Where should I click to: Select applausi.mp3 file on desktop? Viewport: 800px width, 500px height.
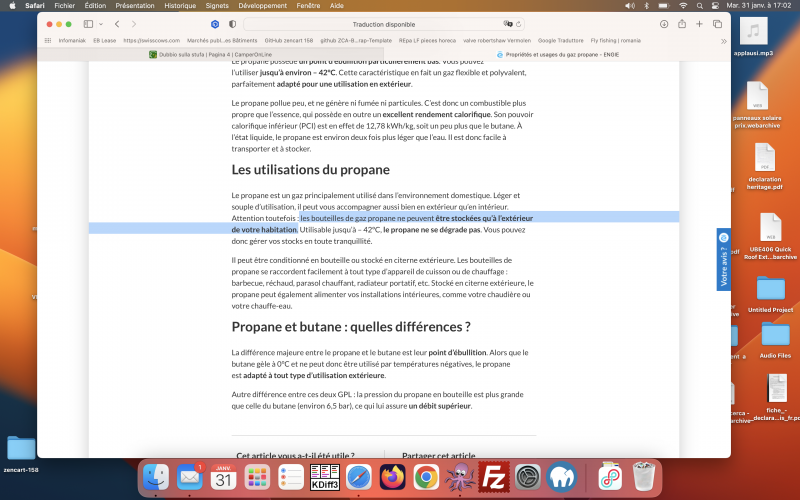[x=754, y=37]
